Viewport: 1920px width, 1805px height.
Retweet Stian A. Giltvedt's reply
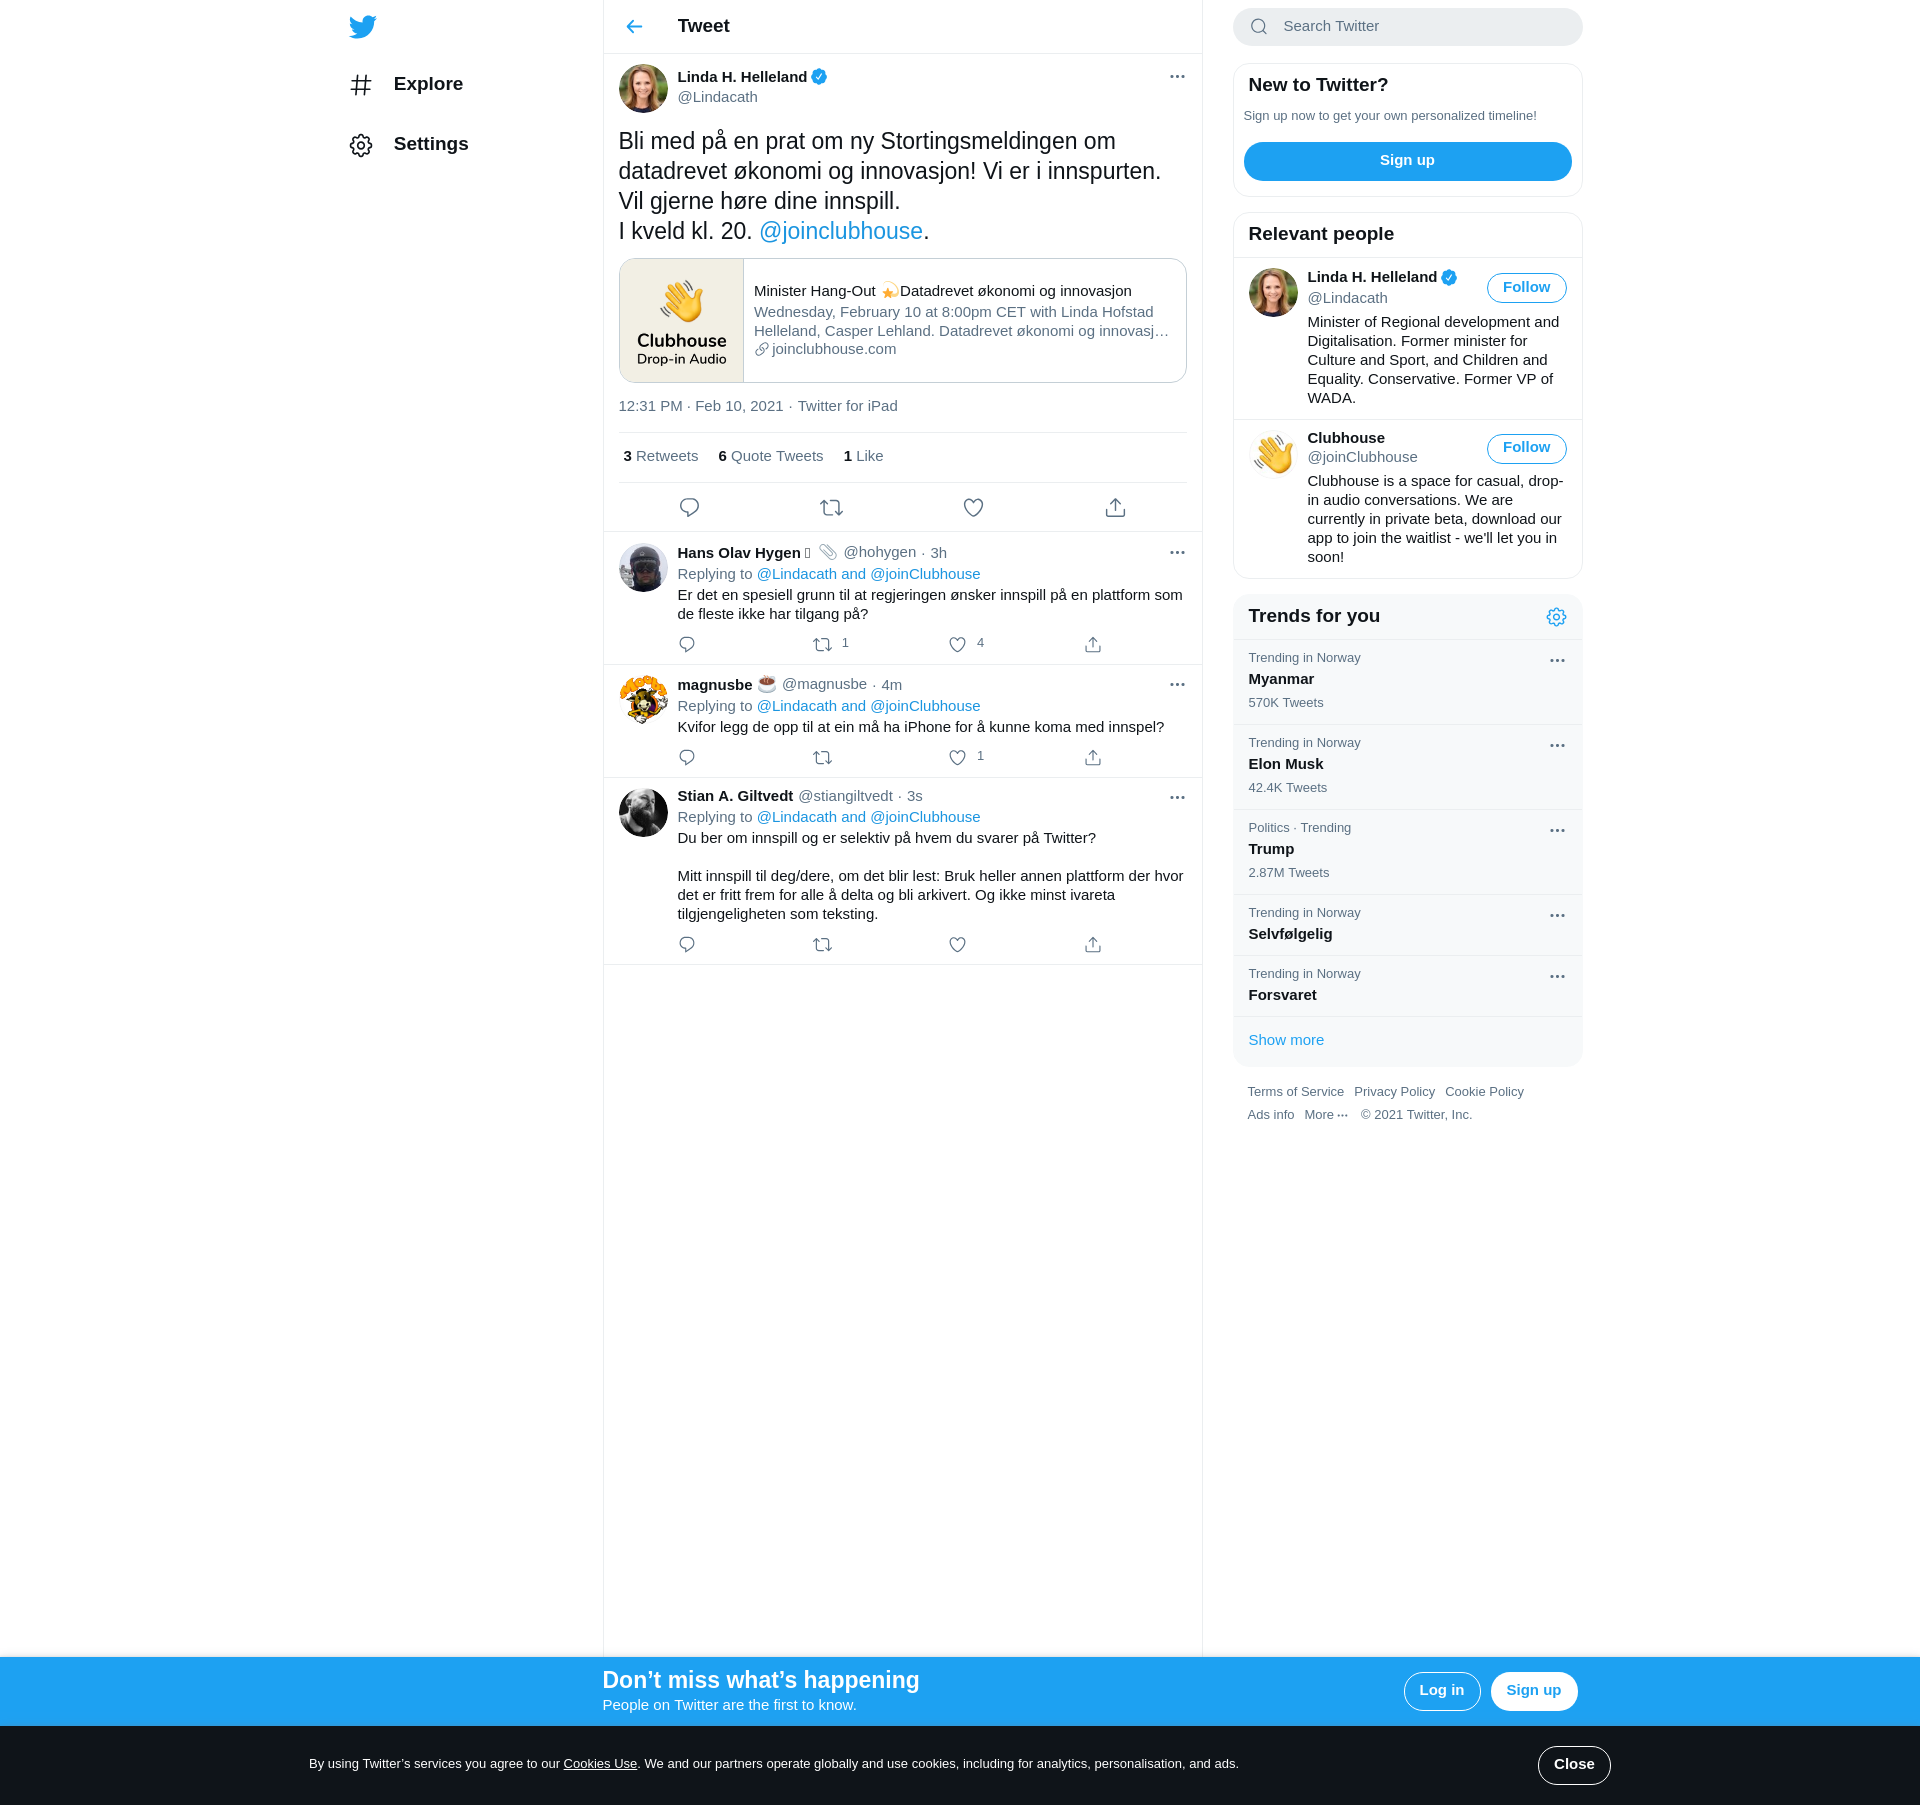822,944
